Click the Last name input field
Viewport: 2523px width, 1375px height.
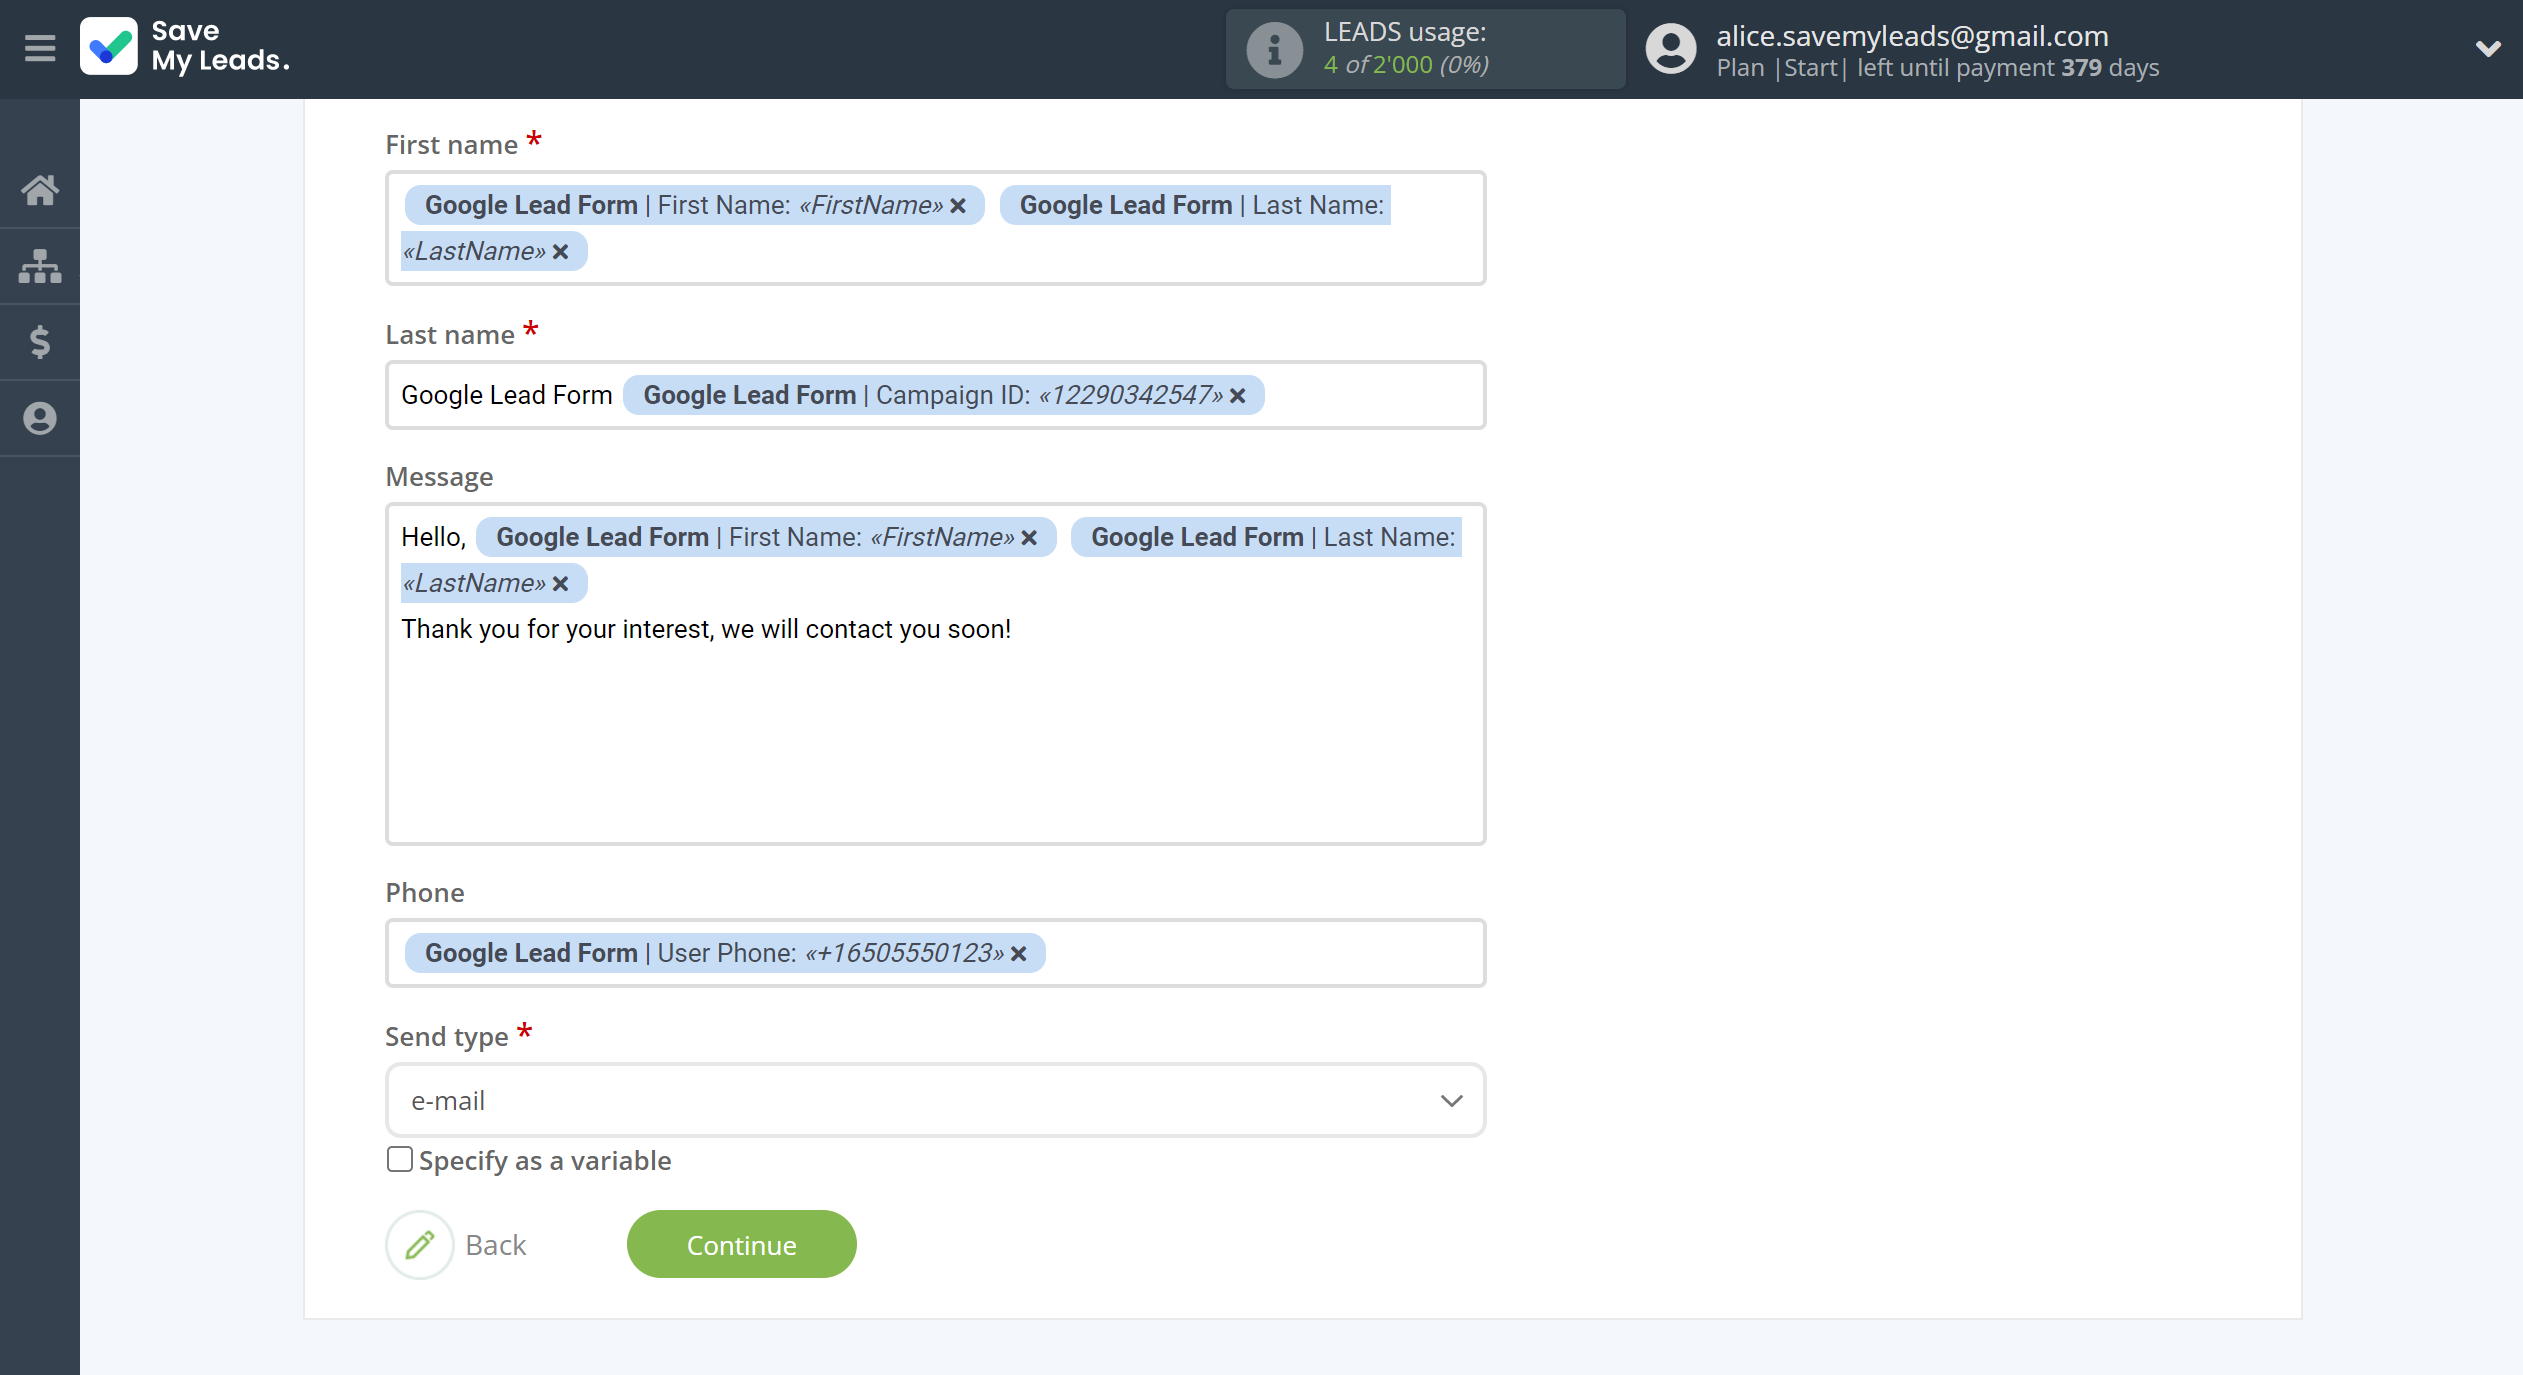935,393
